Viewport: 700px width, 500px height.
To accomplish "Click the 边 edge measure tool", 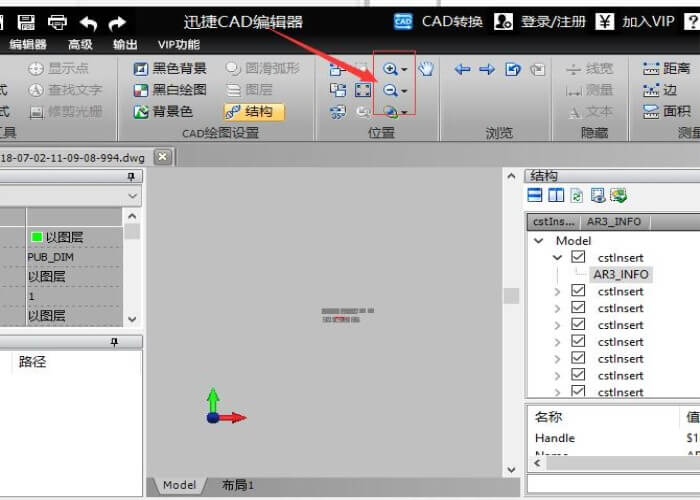I will (660, 90).
